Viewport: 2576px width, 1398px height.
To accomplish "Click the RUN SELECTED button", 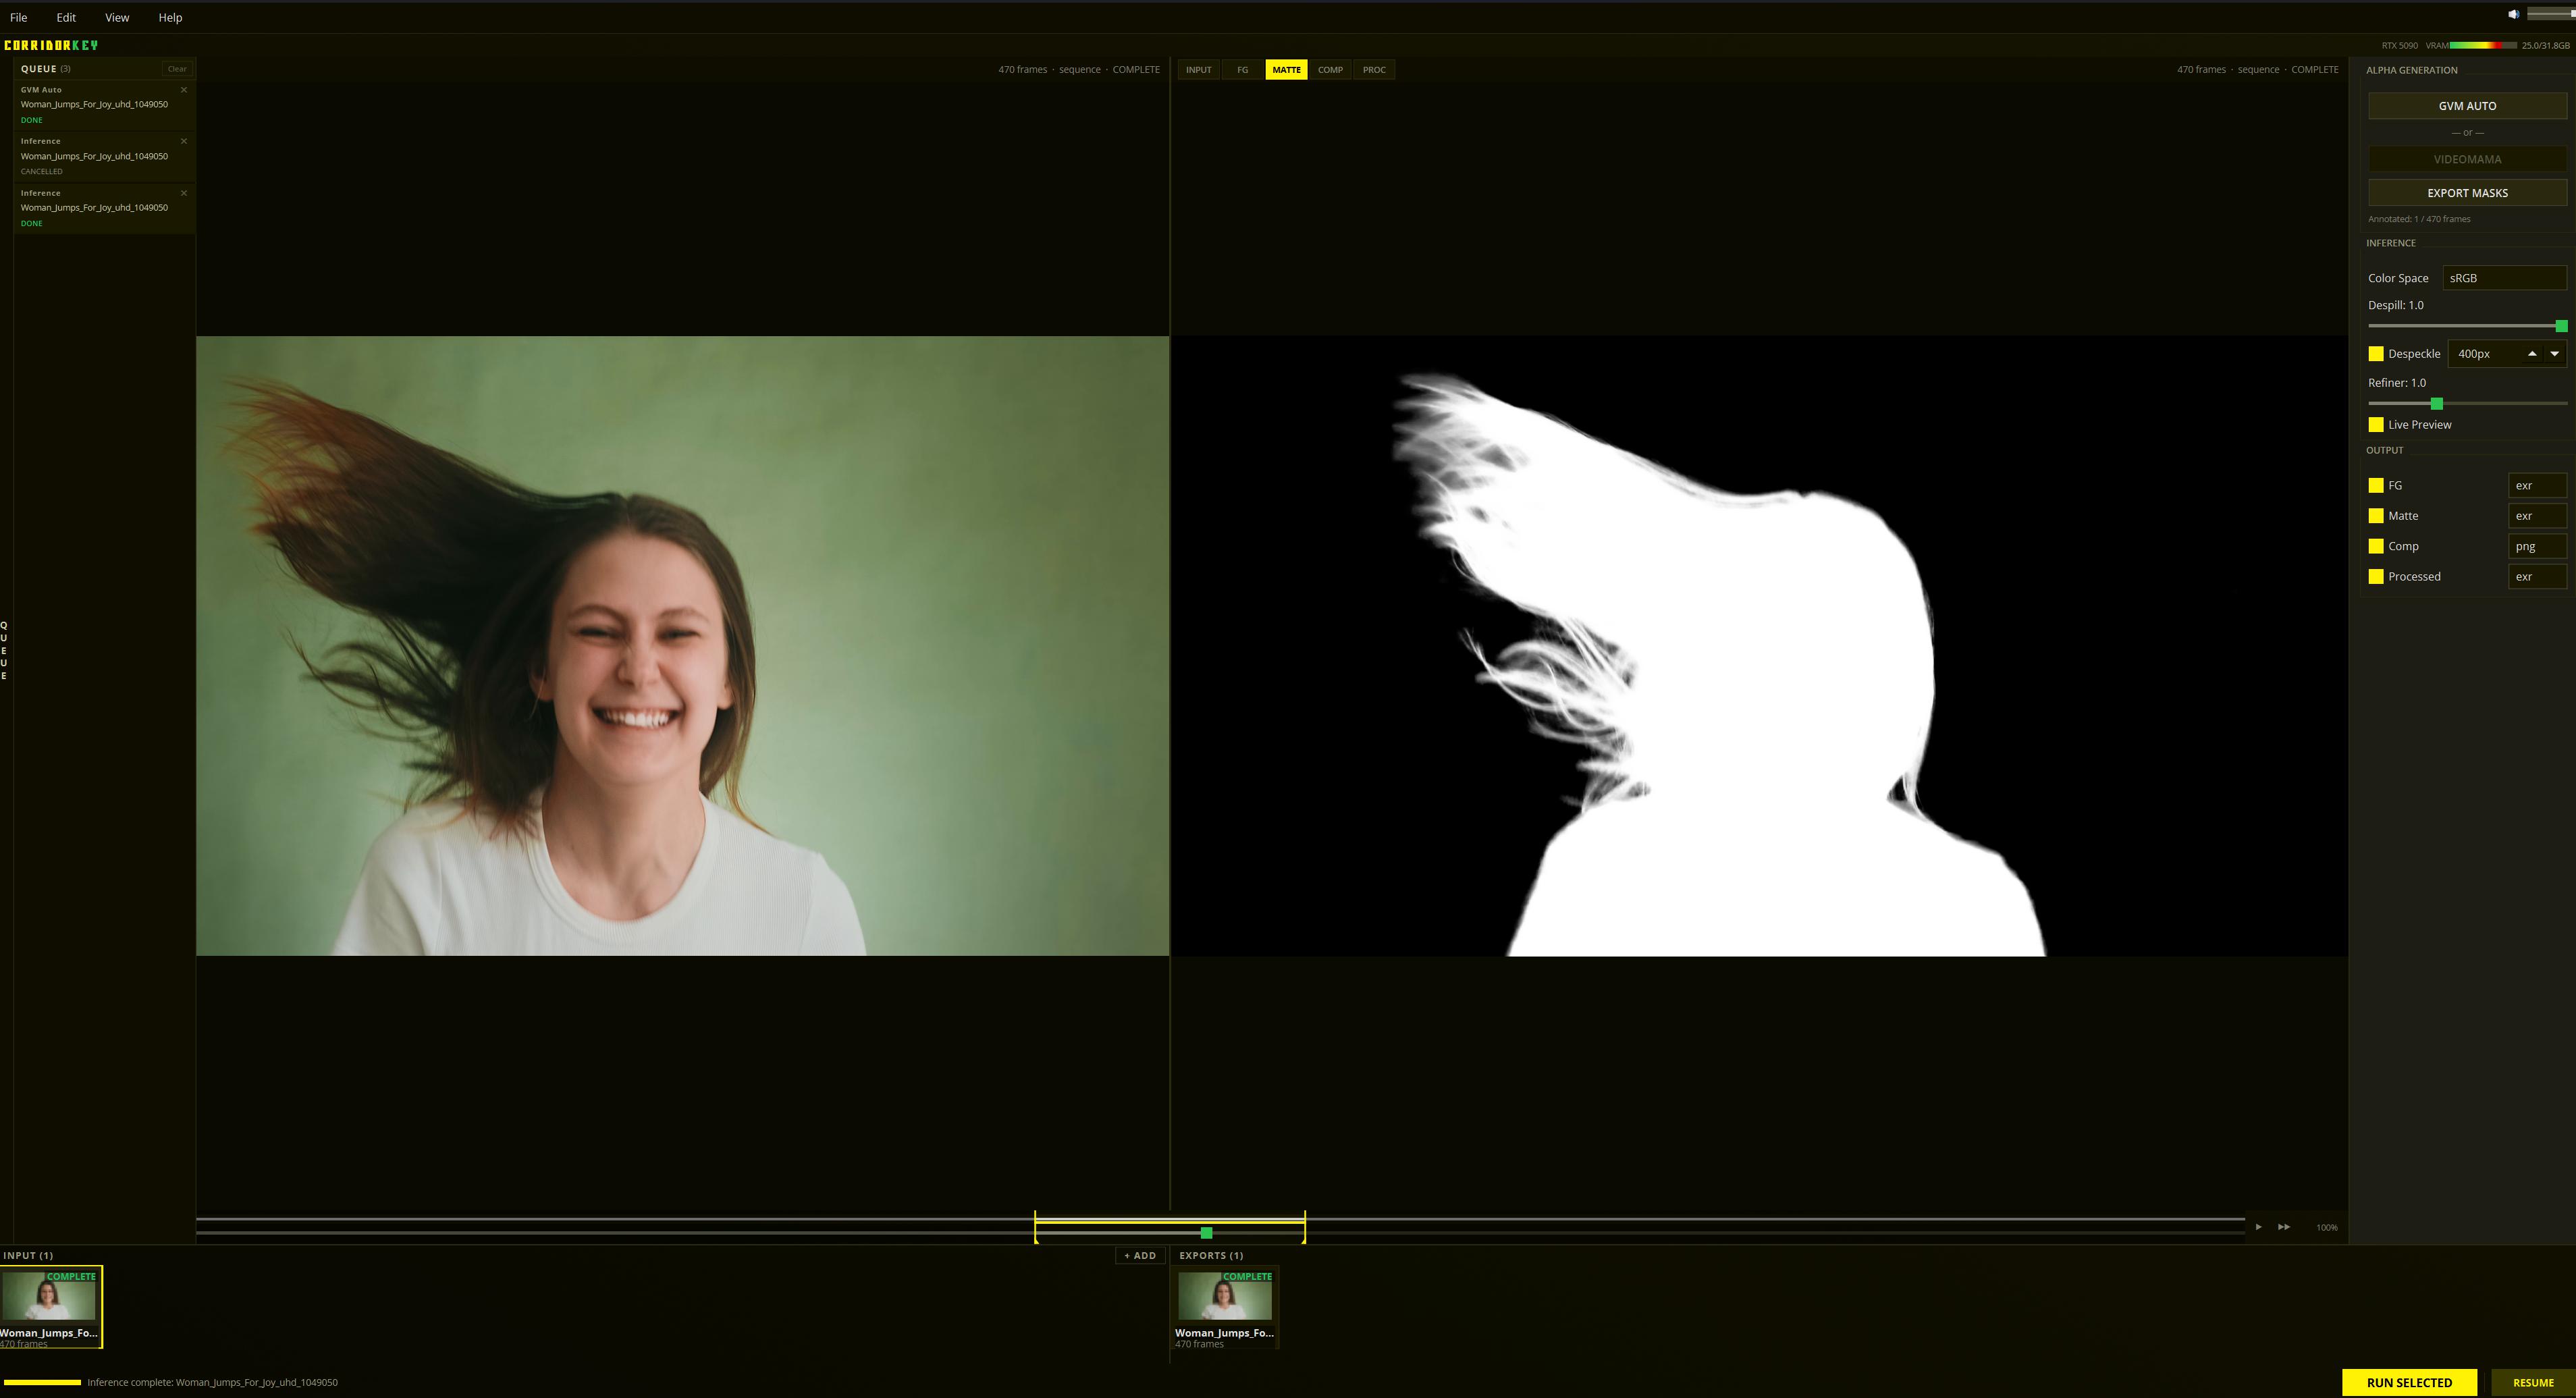I will [2409, 1383].
